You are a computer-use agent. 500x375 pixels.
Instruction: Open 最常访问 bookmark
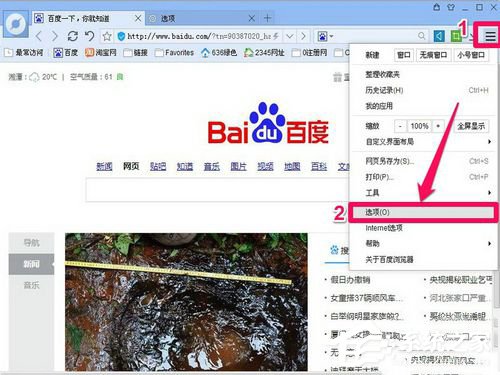pos(23,52)
